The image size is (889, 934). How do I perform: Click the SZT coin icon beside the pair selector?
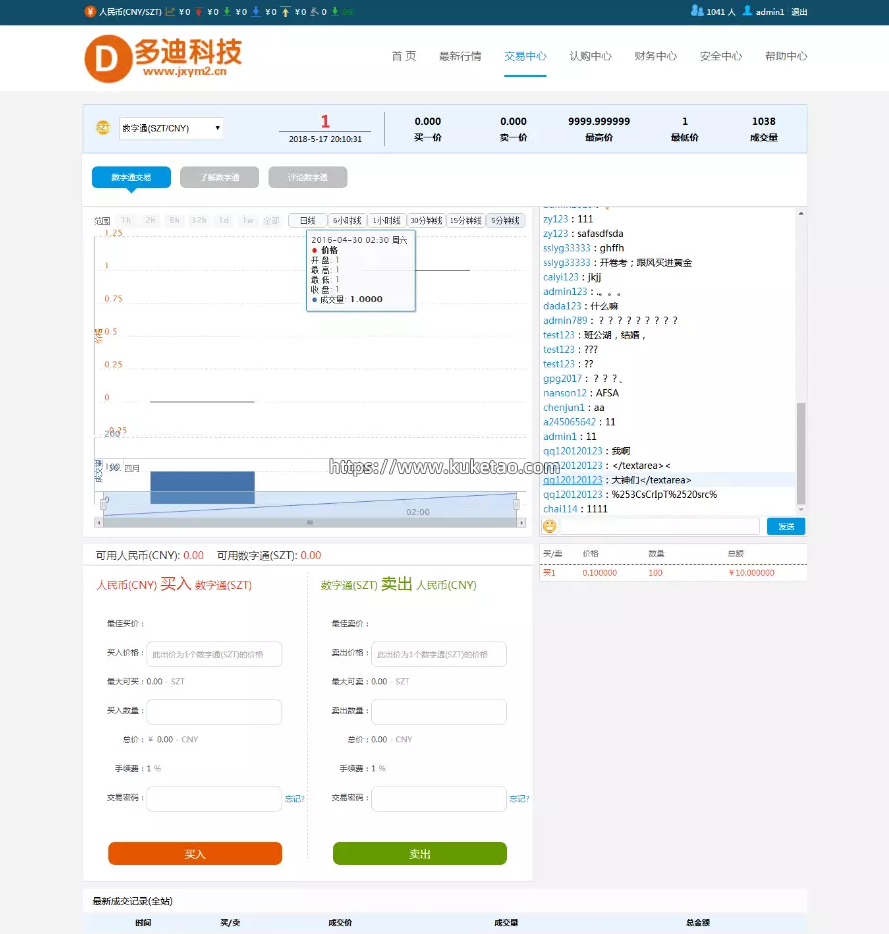point(103,127)
